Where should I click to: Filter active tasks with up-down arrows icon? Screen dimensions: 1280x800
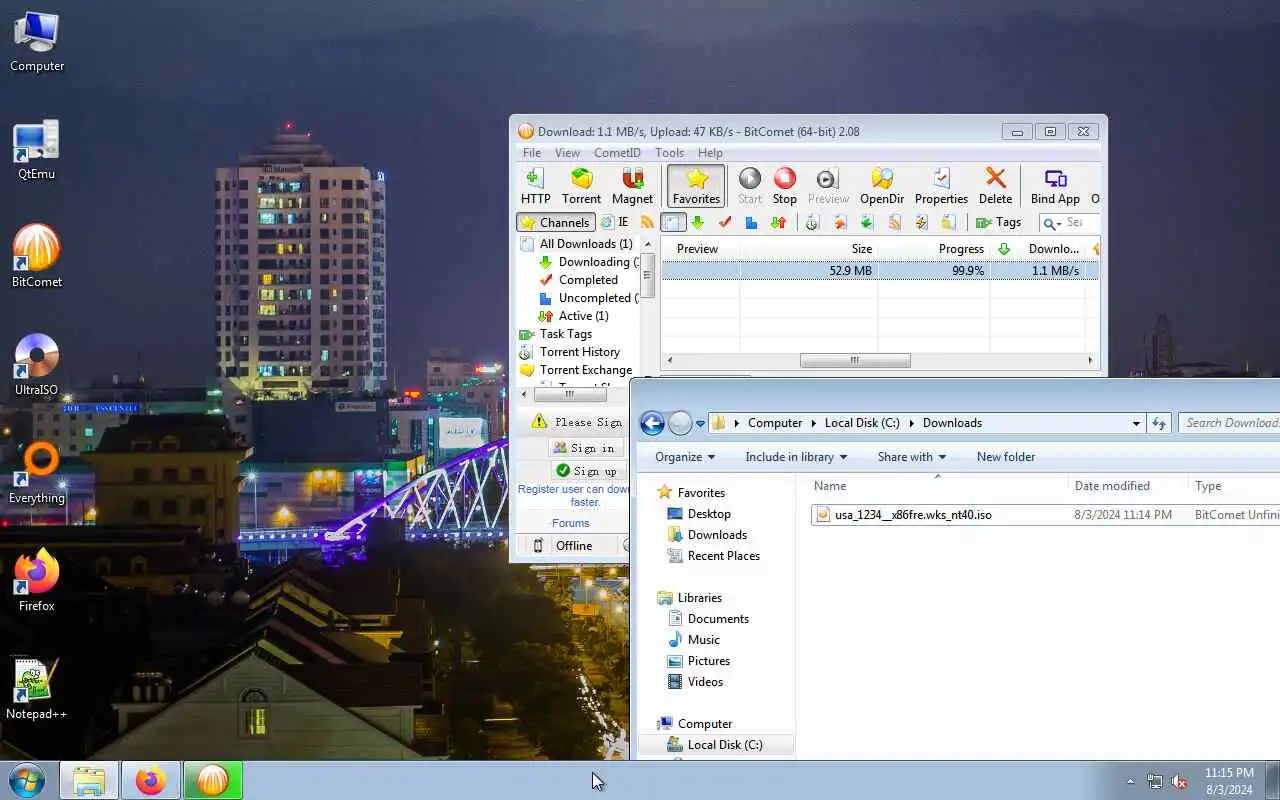coord(777,222)
